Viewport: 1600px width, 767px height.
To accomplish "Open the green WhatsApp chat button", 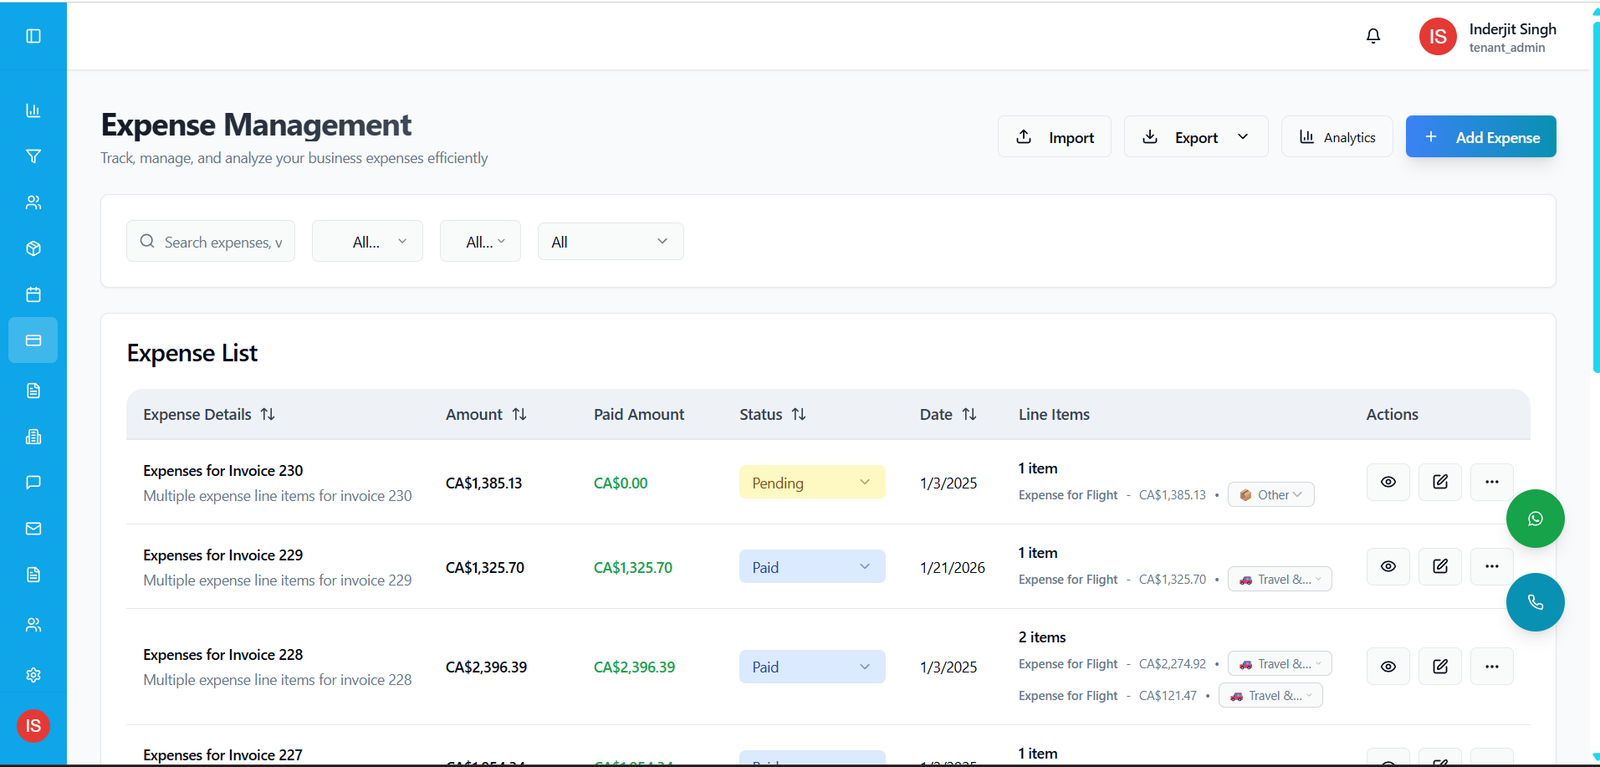I will [x=1535, y=519].
